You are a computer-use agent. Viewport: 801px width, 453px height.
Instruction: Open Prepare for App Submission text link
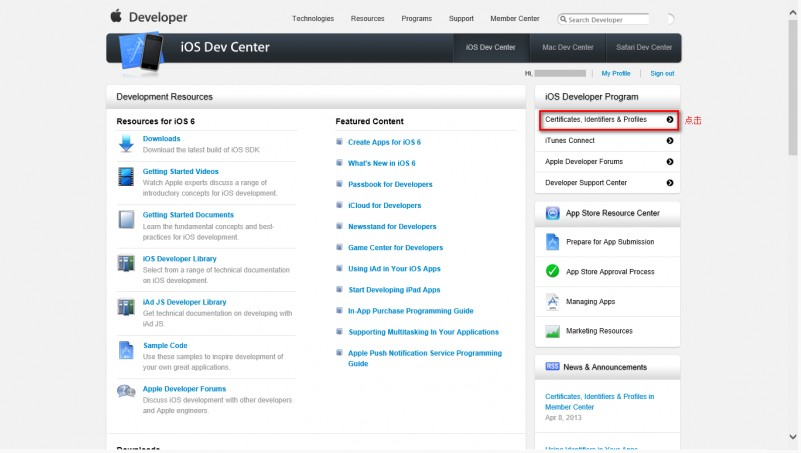pyautogui.click(x=610, y=242)
